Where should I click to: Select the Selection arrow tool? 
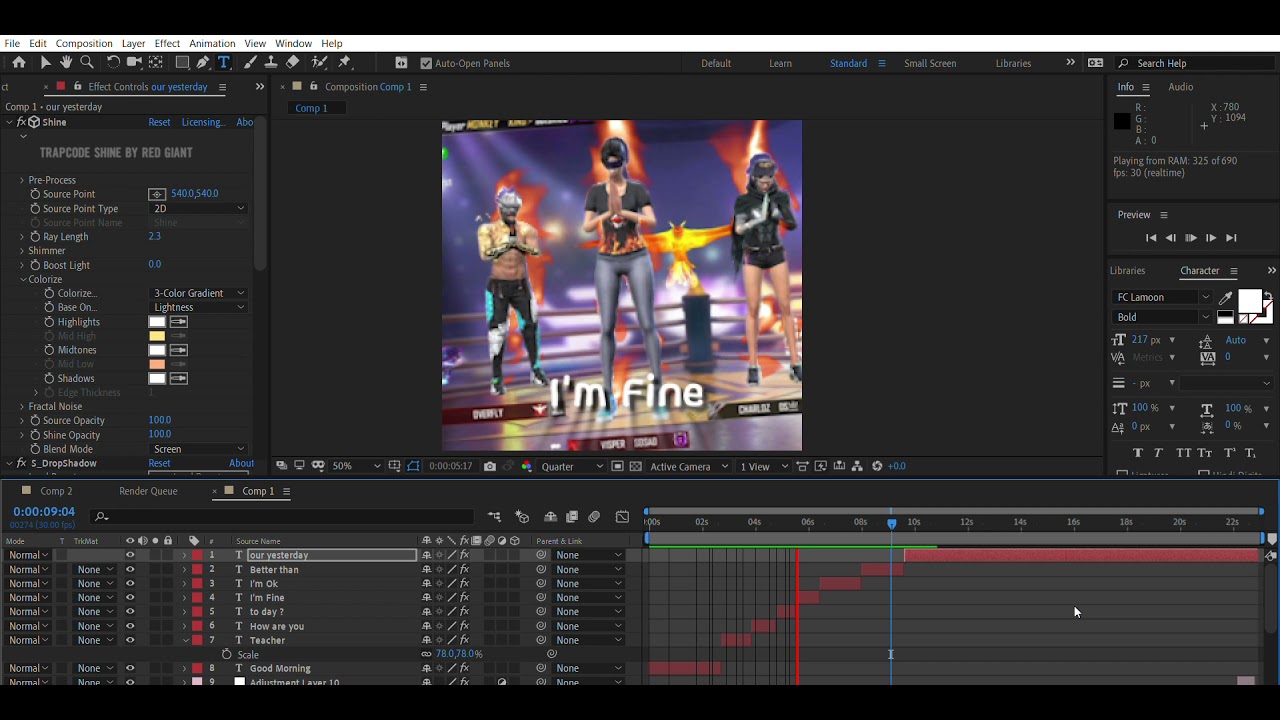coord(45,63)
